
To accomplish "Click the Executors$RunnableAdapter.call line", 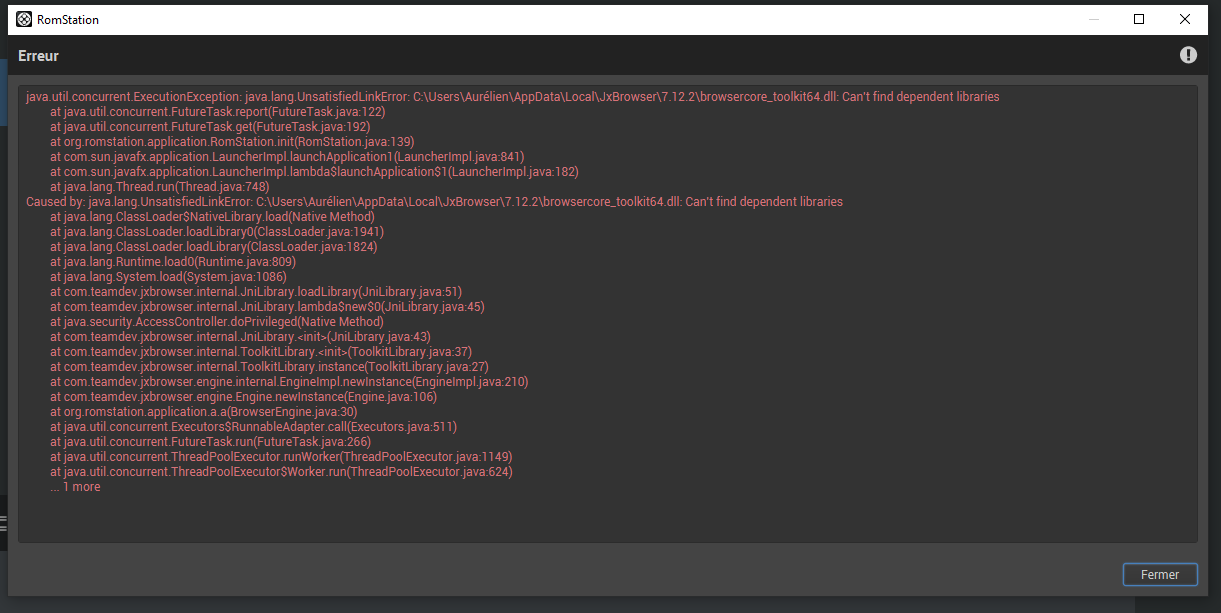I will click(x=253, y=427).
